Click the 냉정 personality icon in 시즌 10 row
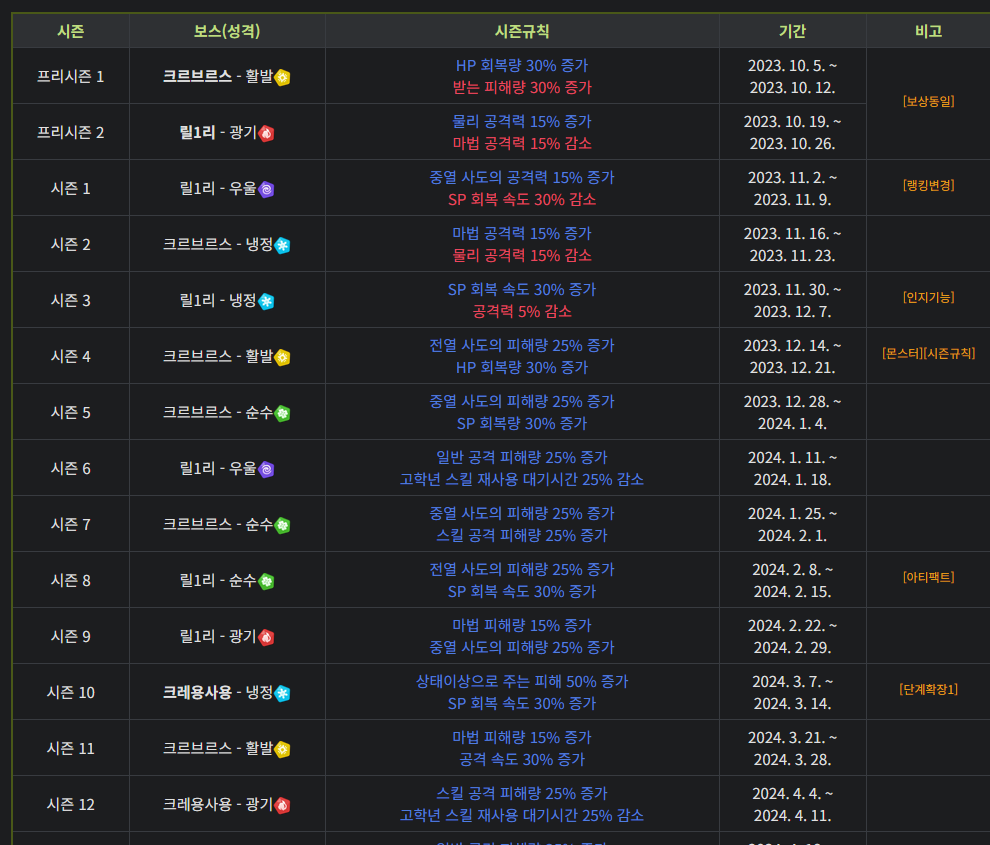Screen dimensions: 990x845 [x=282, y=693]
